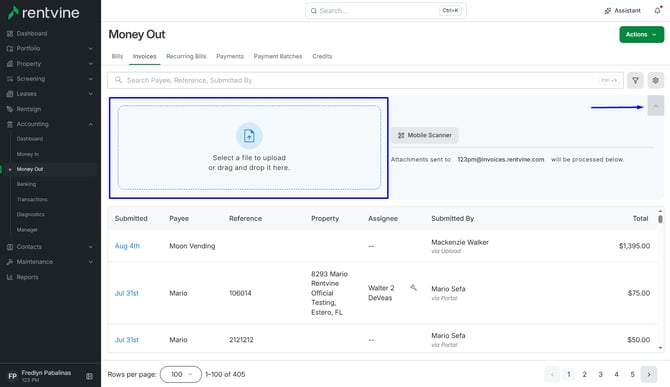Sort by the Submitted column header
The height and width of the screenshot is (387, 670).
[x=131, y=219]
